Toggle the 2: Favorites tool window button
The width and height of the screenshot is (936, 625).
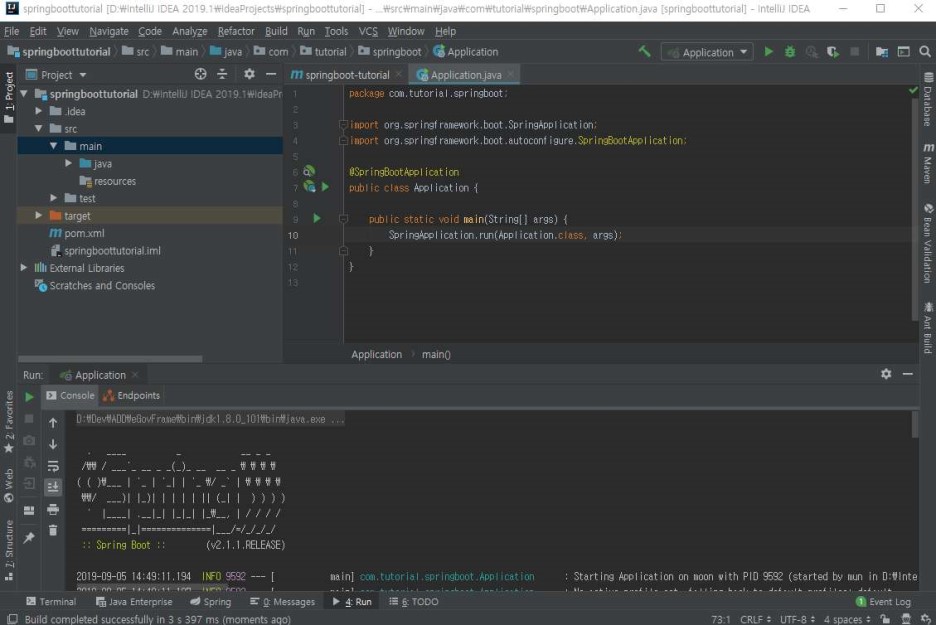click(8, 421)
